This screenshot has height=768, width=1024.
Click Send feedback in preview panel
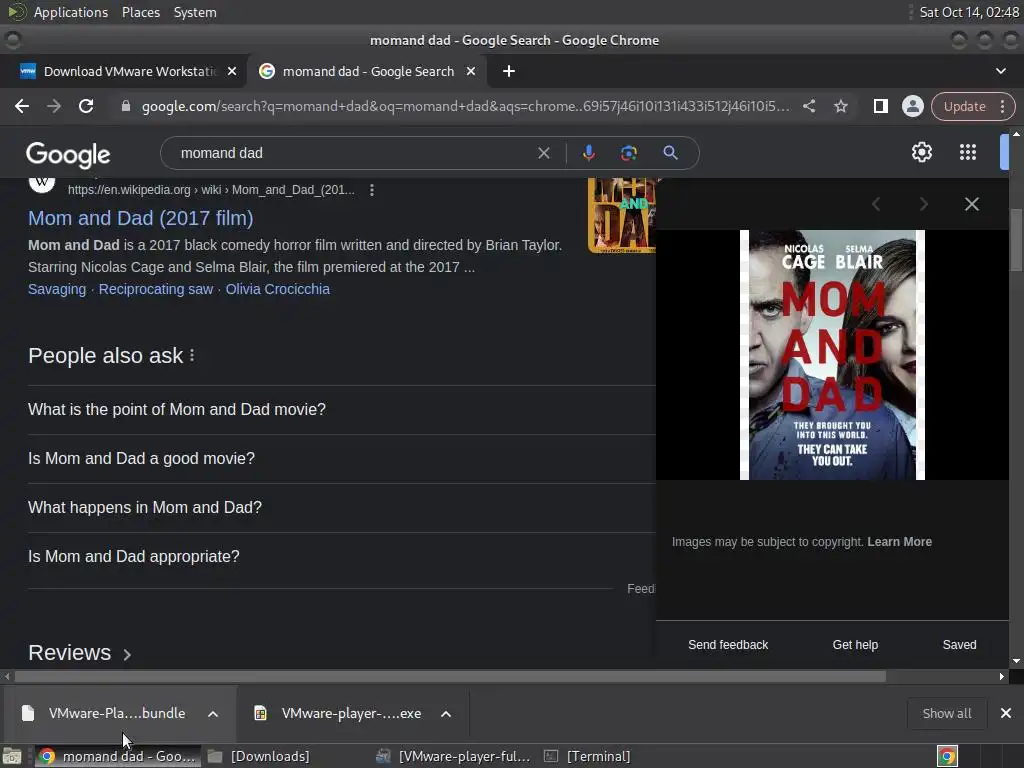point(728,645)
